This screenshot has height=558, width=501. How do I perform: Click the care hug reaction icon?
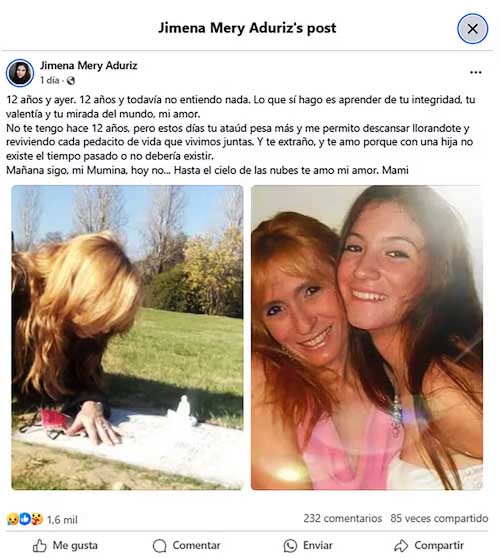click(36, 519)
